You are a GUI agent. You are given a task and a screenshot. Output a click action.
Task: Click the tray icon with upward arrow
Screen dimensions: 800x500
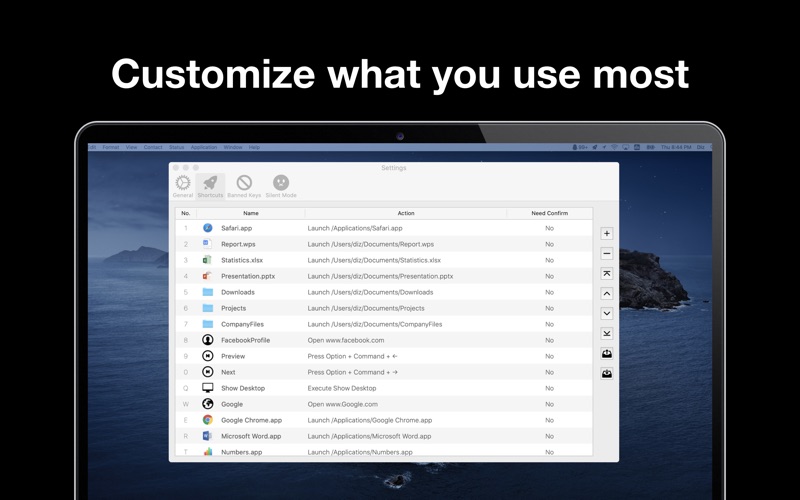coord(607,353)
